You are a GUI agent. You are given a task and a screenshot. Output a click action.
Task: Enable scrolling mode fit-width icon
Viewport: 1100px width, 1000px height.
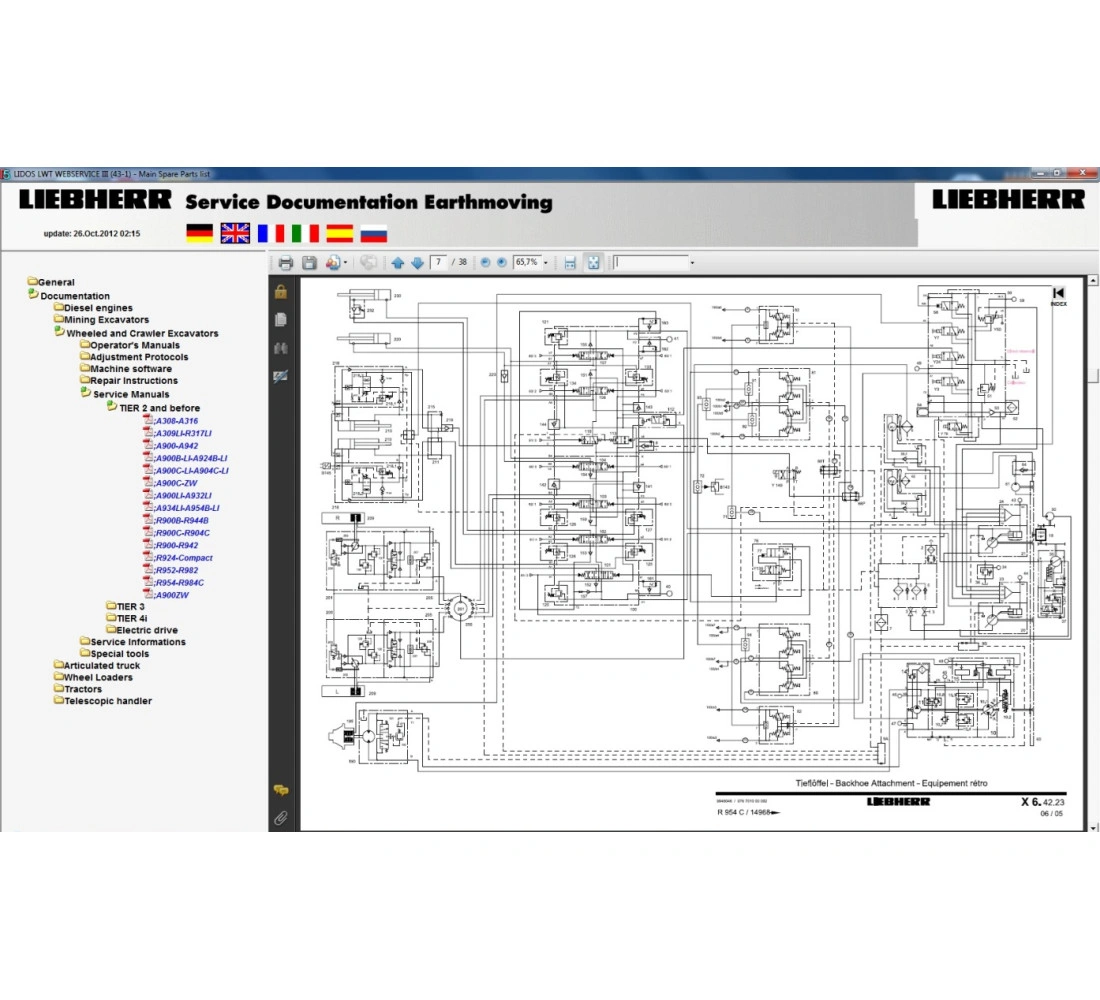pyautogui.click(x=570, y=262)
